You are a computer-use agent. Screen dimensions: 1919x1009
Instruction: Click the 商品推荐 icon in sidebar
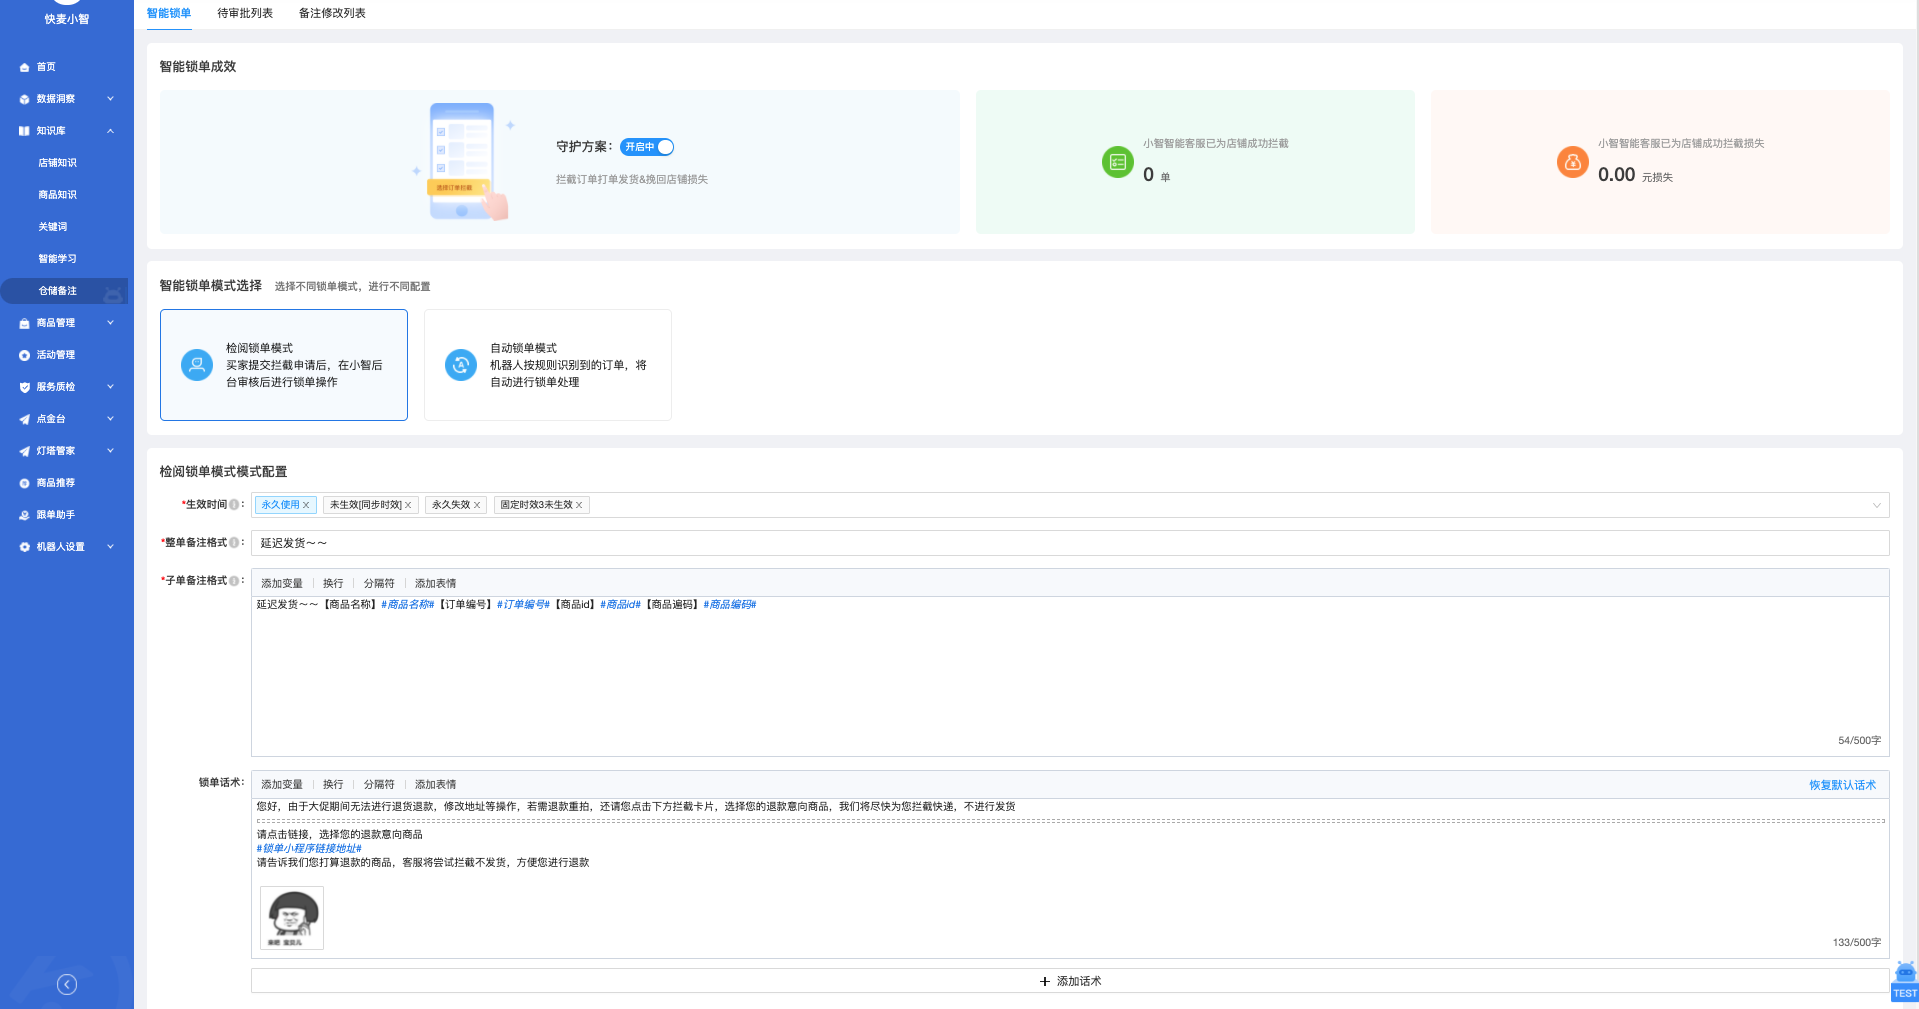[x=24, y=483]
